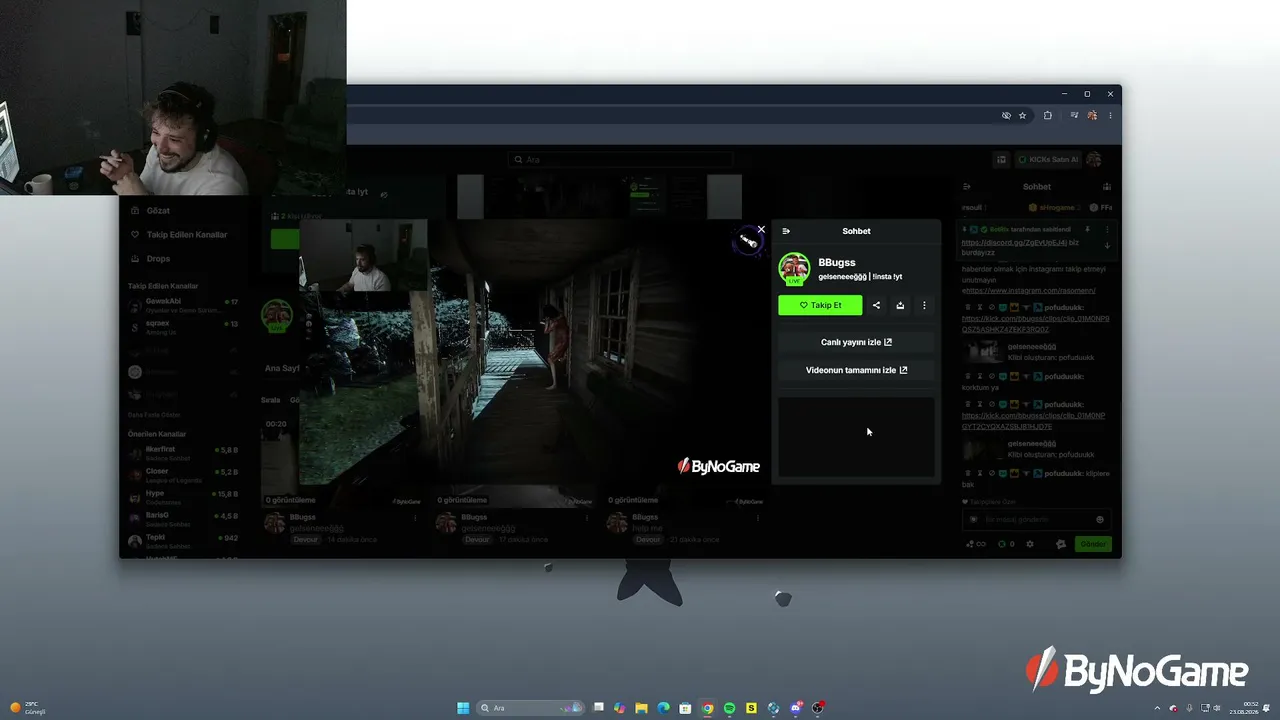
Task: Open the Chrome extensions puzzle icon
Action: click(1047, 116)
